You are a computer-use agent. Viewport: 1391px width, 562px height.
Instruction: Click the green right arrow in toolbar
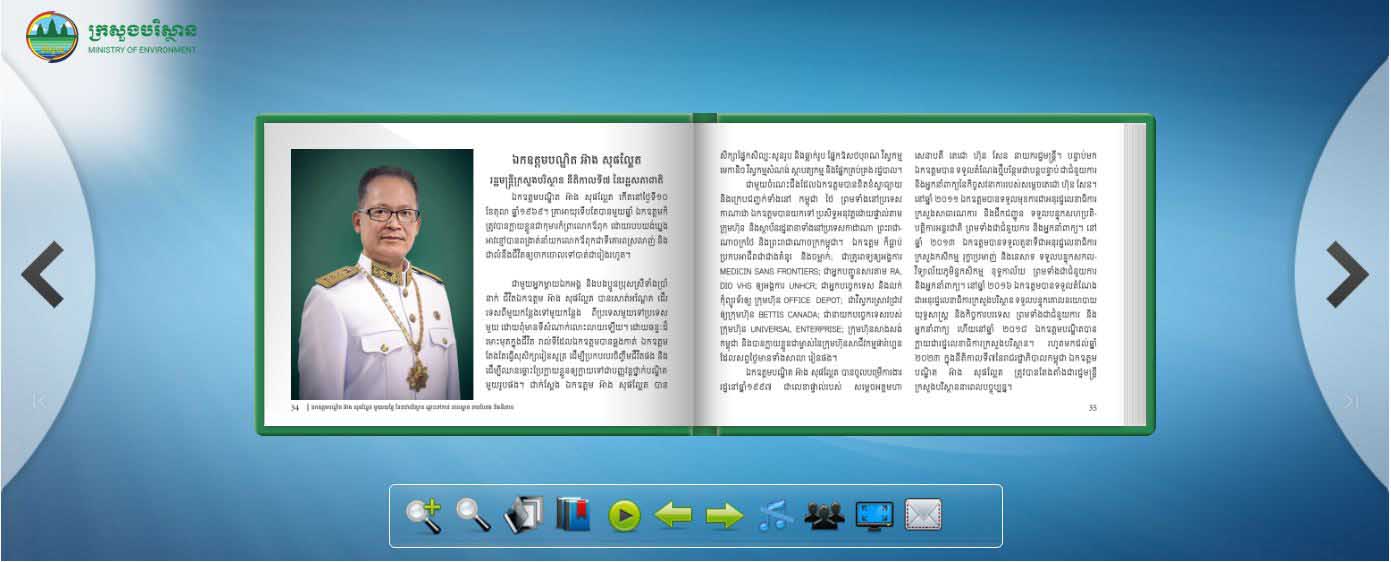724,516
